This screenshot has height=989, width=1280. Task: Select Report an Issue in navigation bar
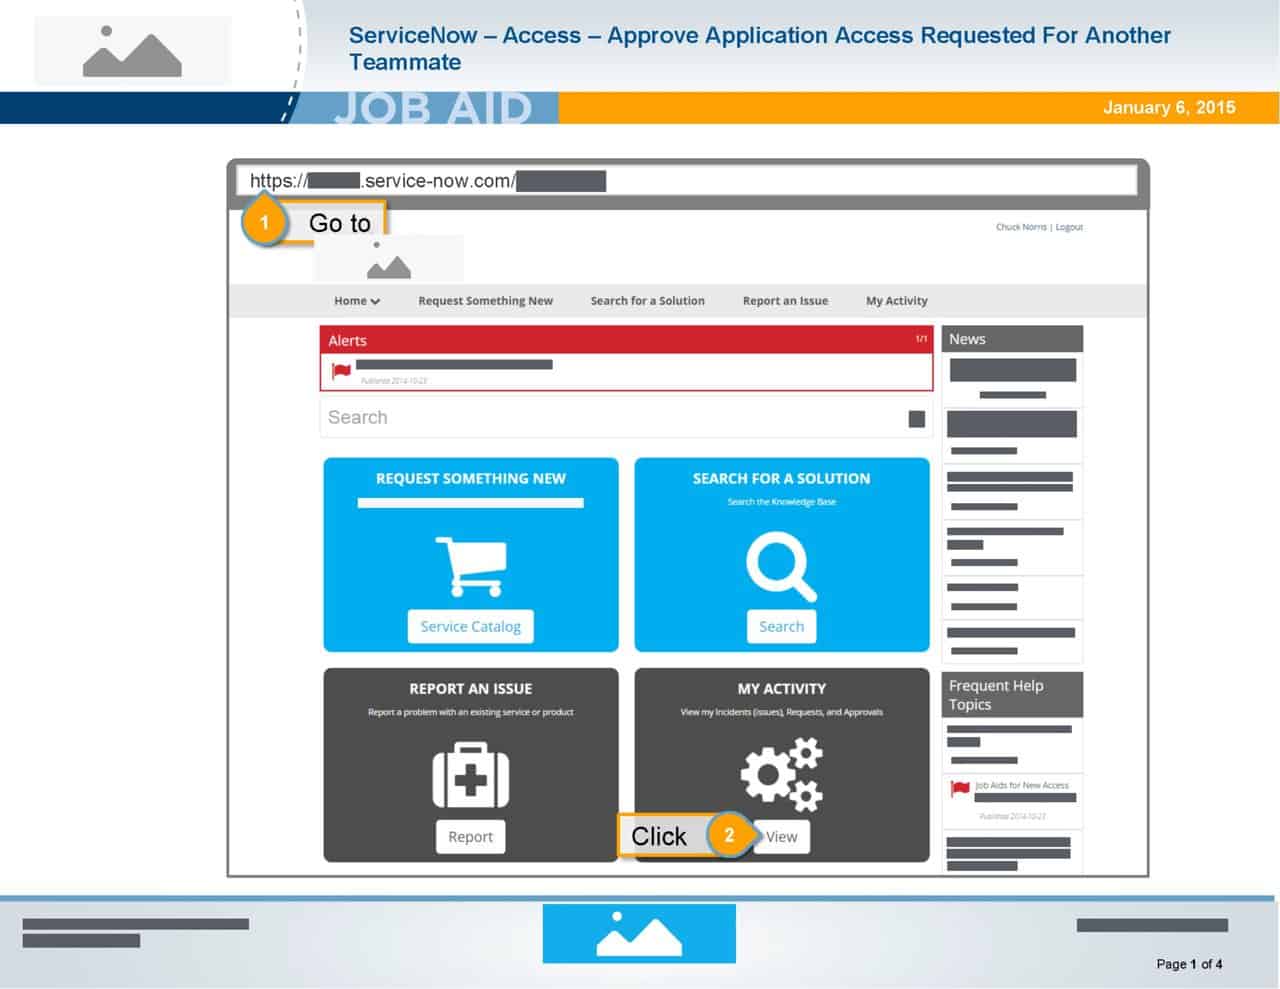785,301
